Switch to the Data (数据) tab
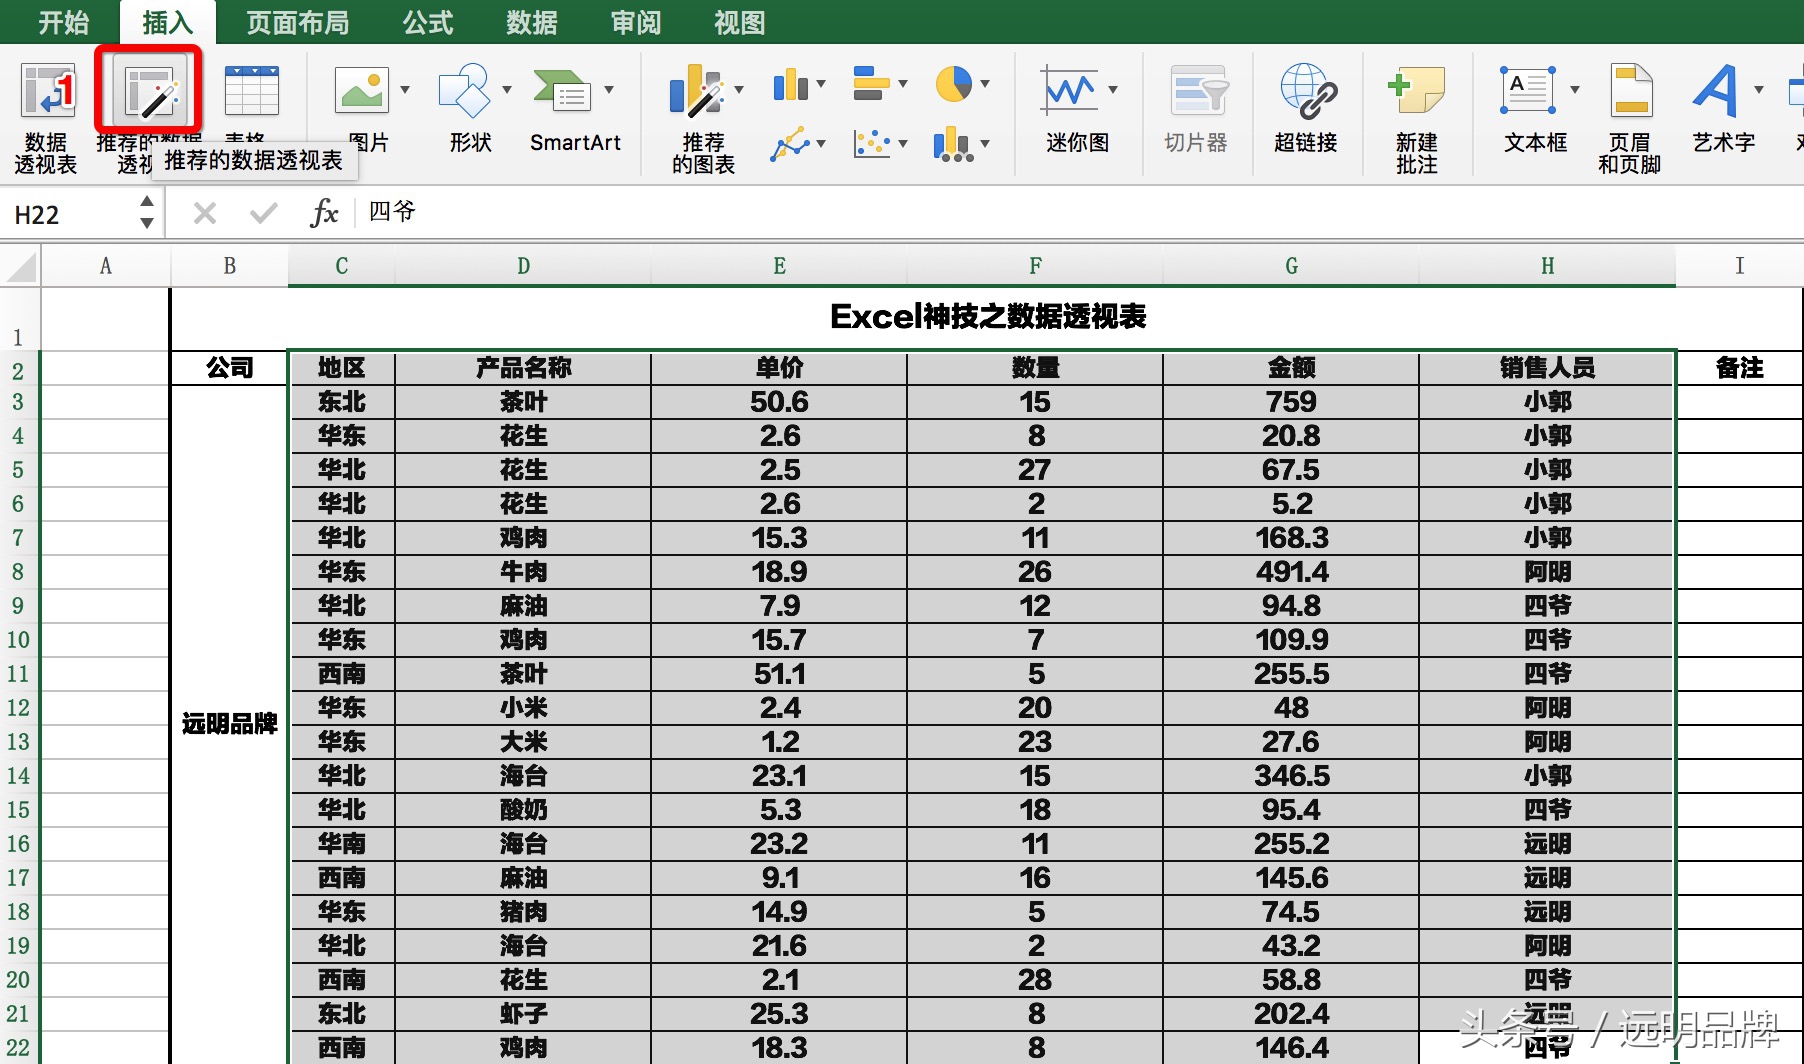Screen dimensions: 1804x1064 [531, 22]
